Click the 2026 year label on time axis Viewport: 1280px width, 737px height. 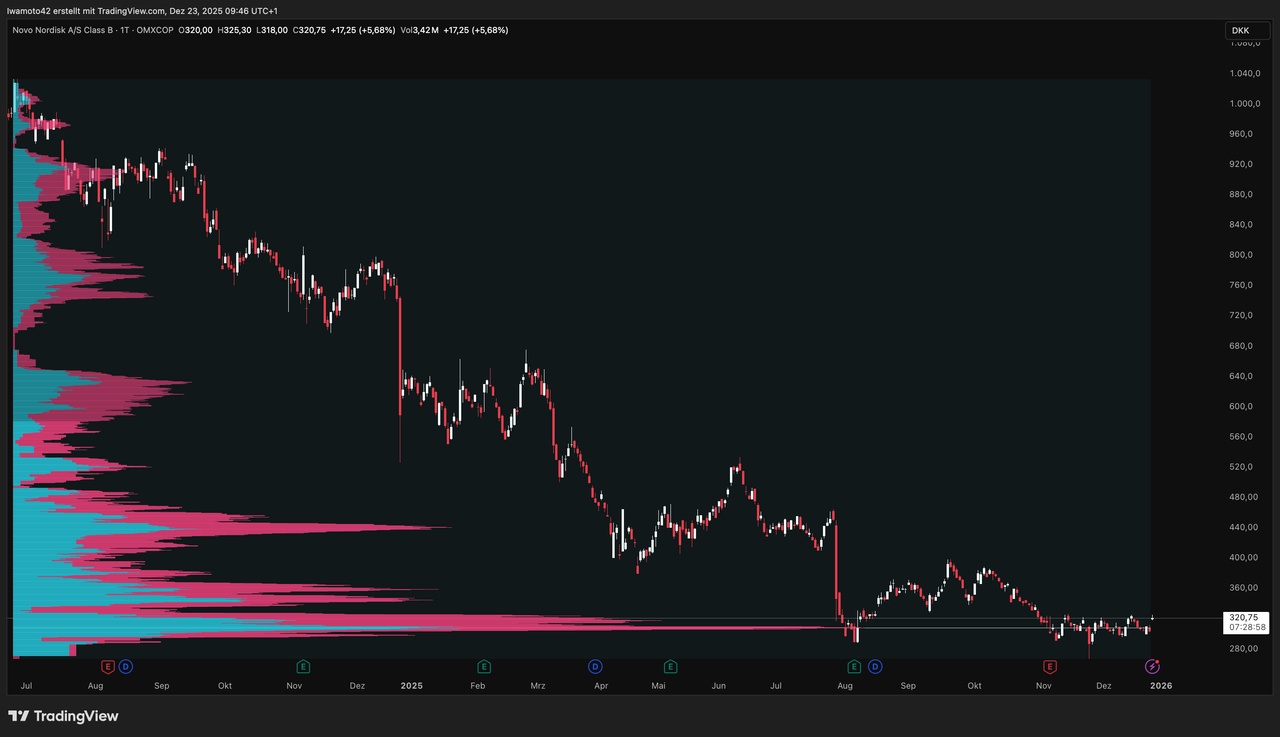(1161, 686)
